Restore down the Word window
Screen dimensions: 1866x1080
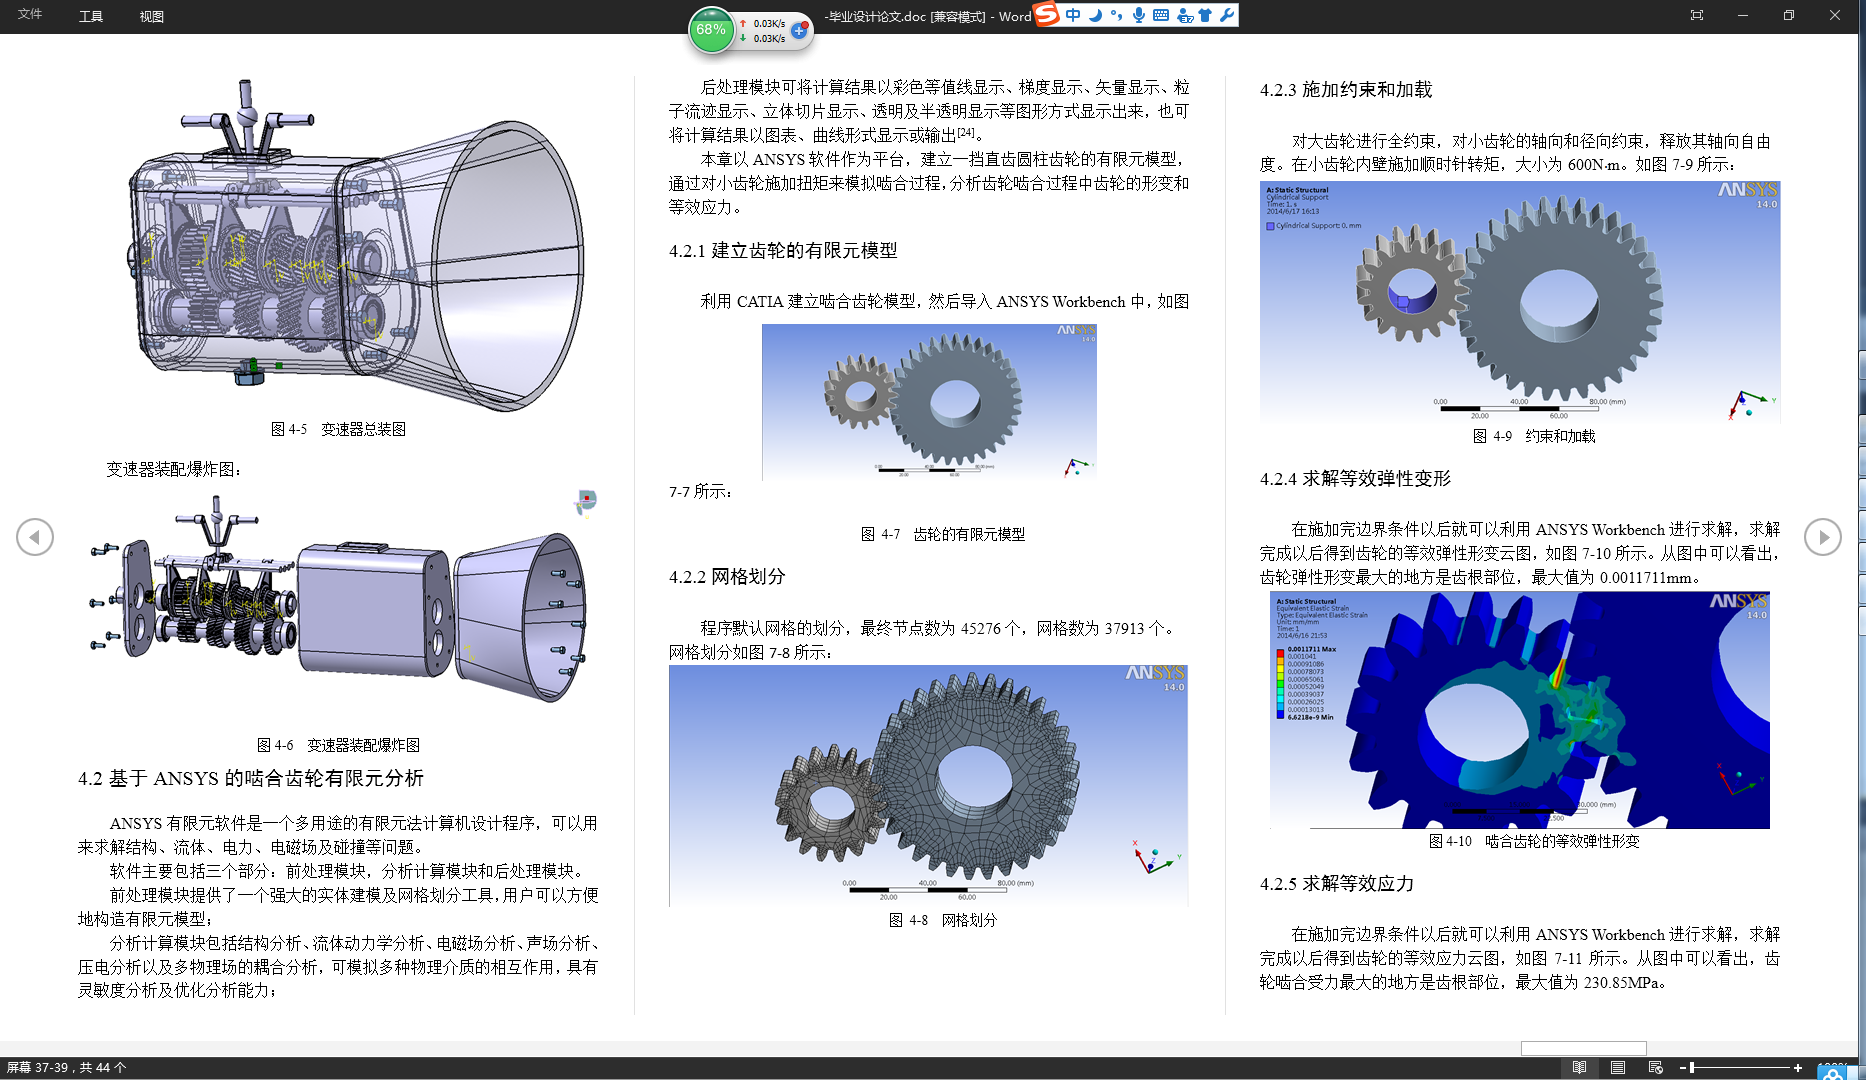coord(1789,15)
